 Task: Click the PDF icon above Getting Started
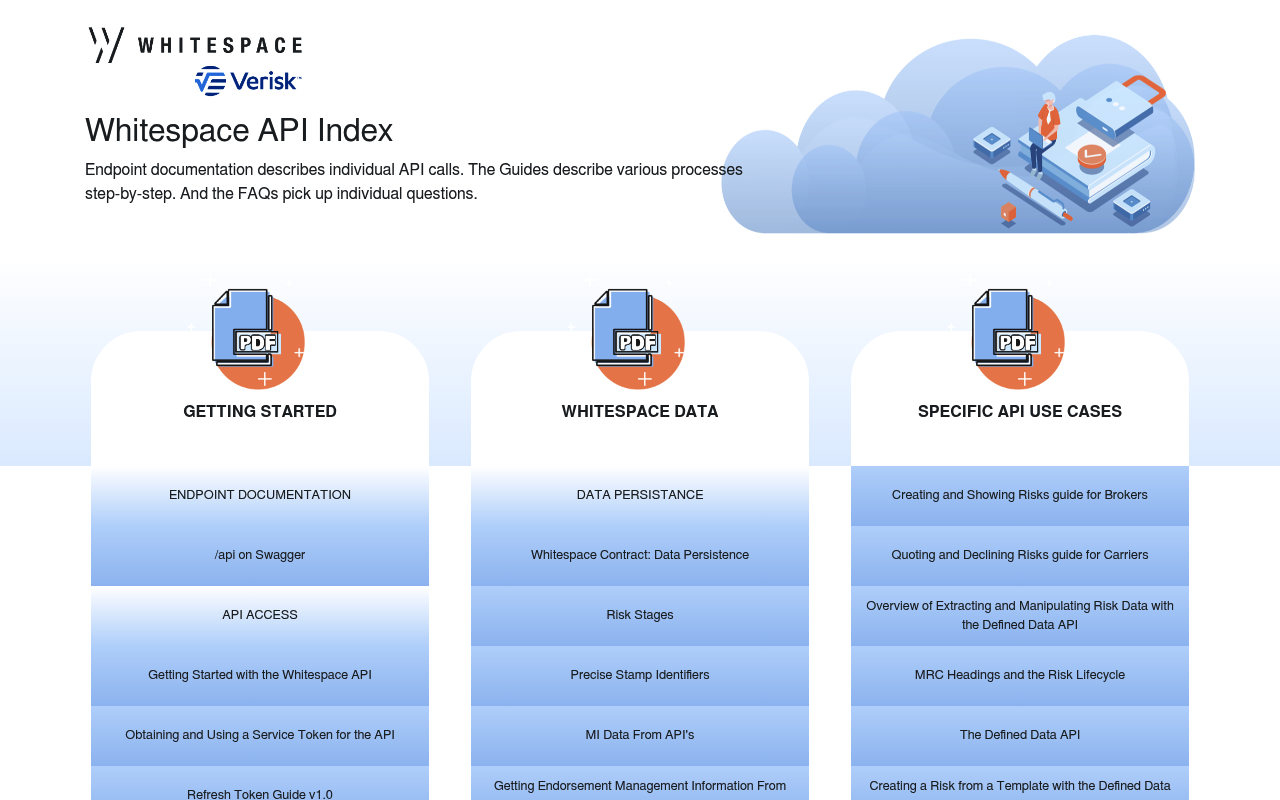point(259,338)
